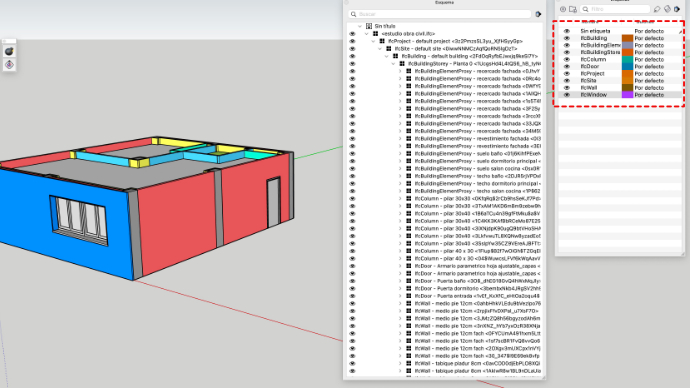Click the component icon of the IfcProject row
The width and height of the screenshot is (690, 388).
[x=382, y=41]
